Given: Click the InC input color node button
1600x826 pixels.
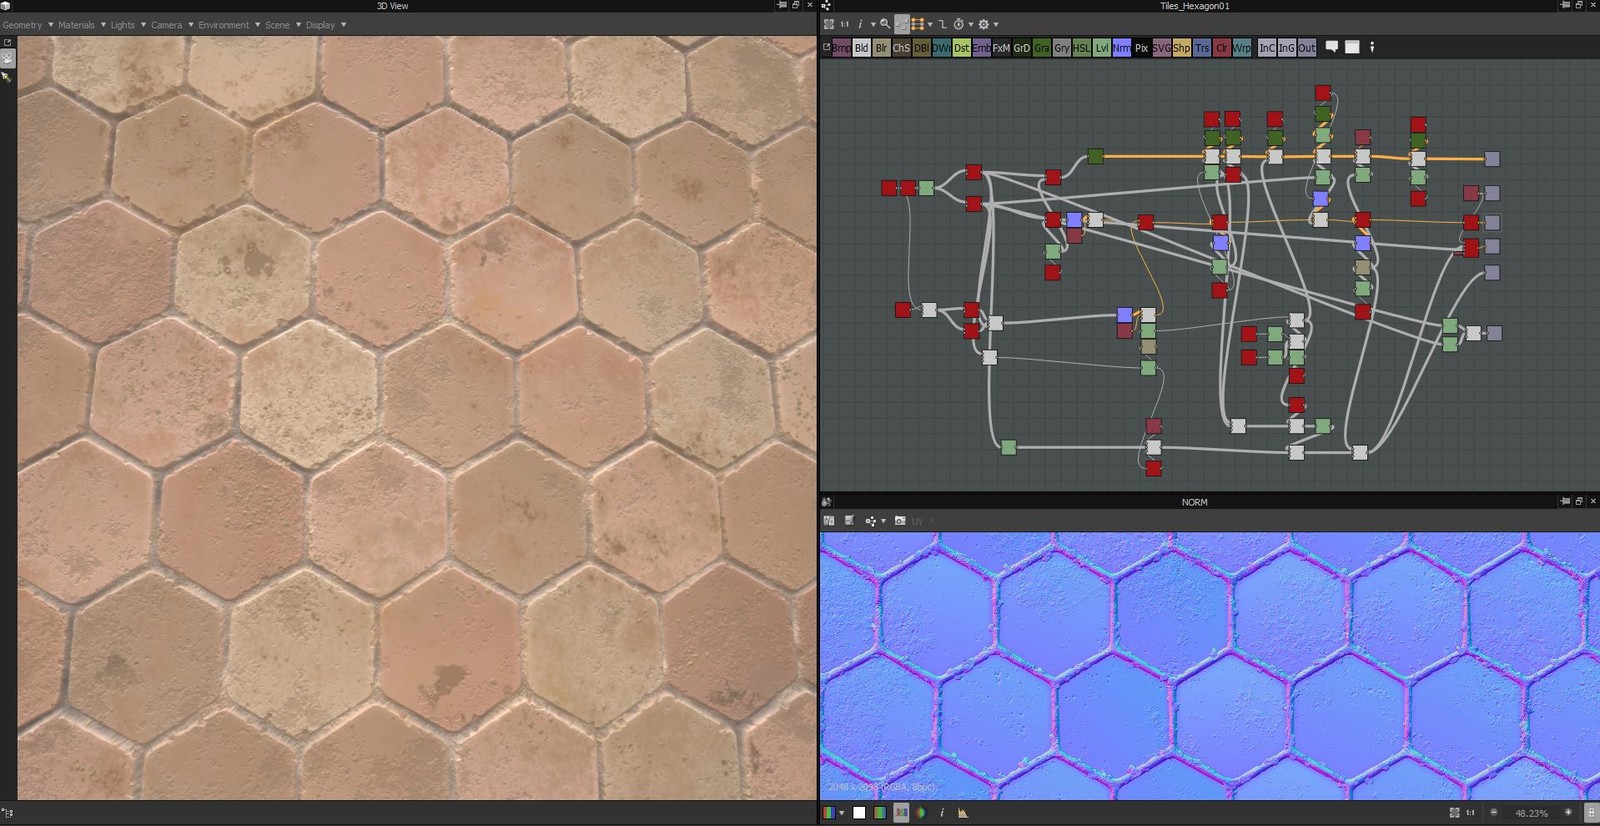Looking at the screenshot, I should (x=1267, y=48).
